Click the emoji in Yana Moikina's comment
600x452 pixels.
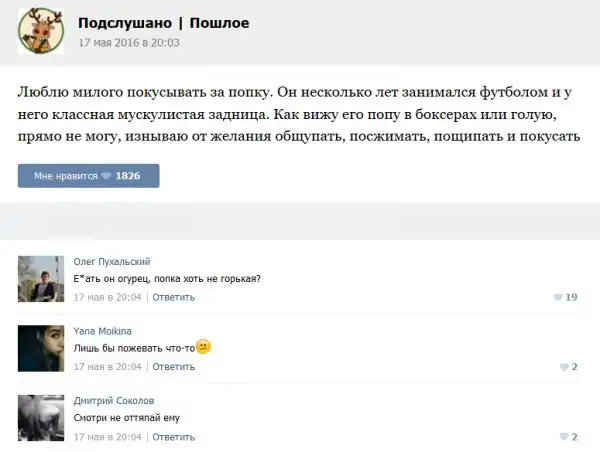[203, 347]
